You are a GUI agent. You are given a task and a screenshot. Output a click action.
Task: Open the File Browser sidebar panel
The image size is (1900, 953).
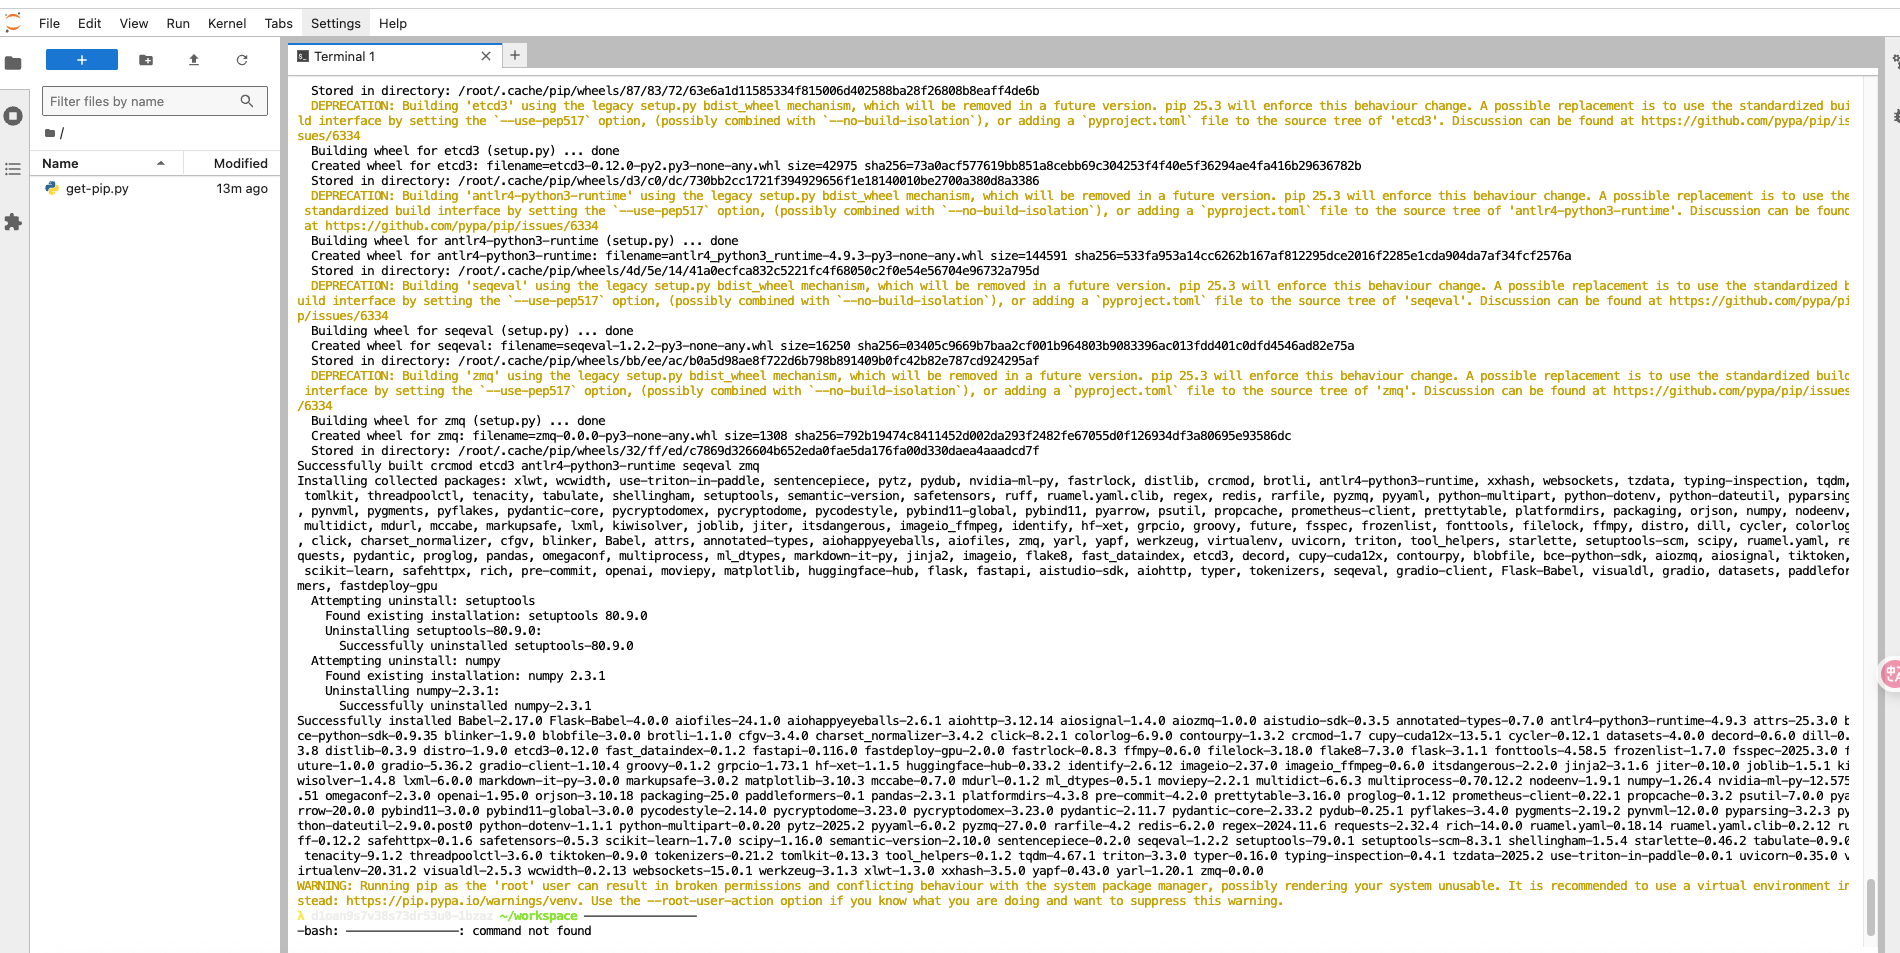(13, 63)
